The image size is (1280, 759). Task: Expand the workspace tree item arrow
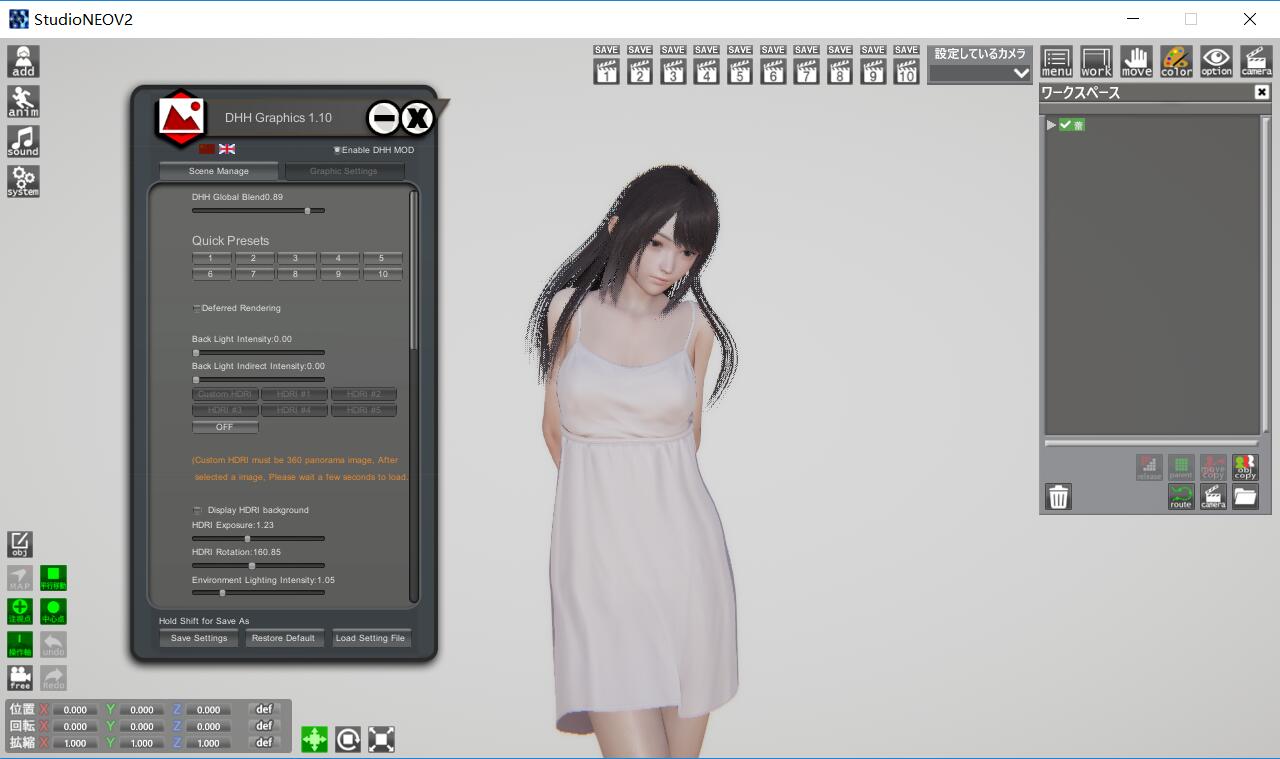1051,125
